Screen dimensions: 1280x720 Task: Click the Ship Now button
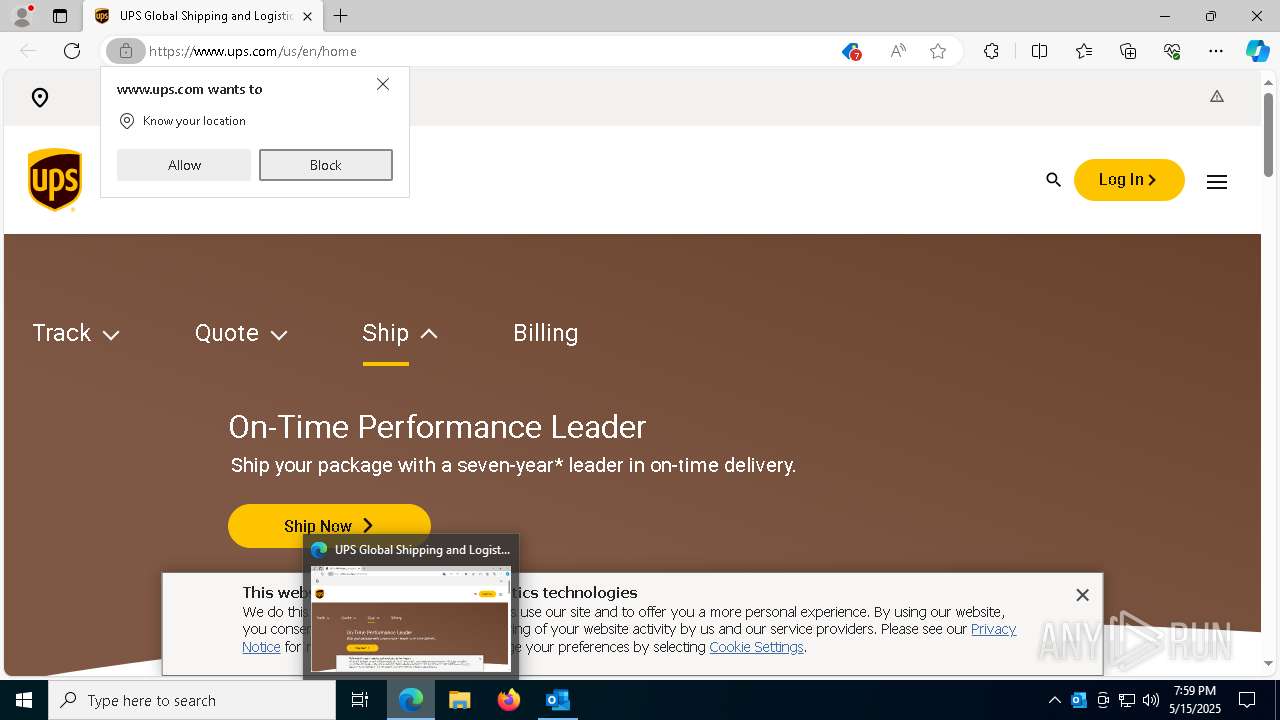point(329,525)
